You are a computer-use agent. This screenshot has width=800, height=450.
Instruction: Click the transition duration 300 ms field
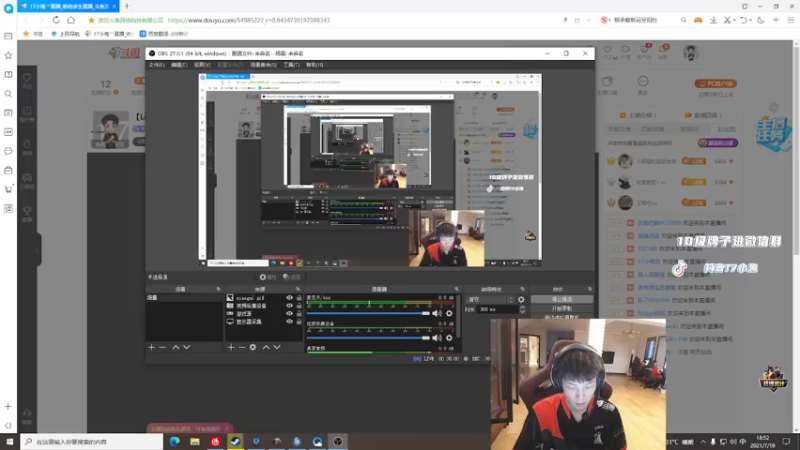[497, 309]
